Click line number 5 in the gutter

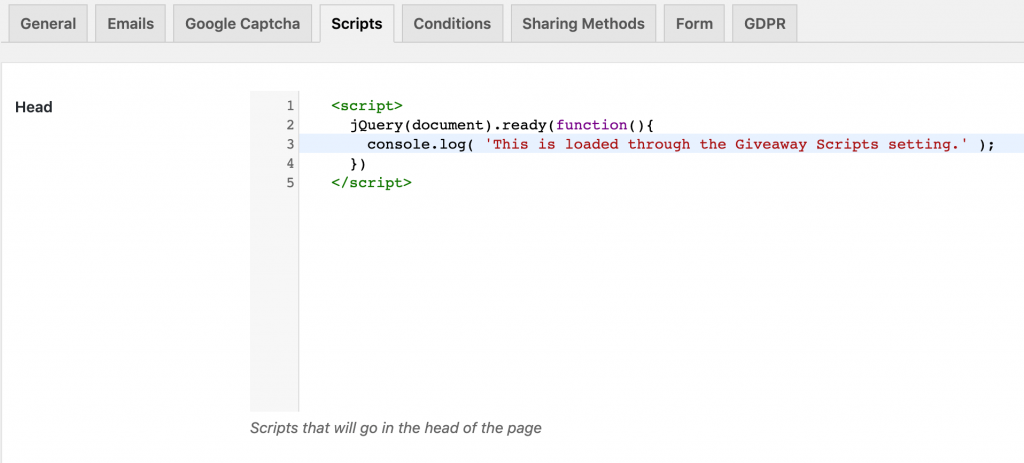coord(289,182)
